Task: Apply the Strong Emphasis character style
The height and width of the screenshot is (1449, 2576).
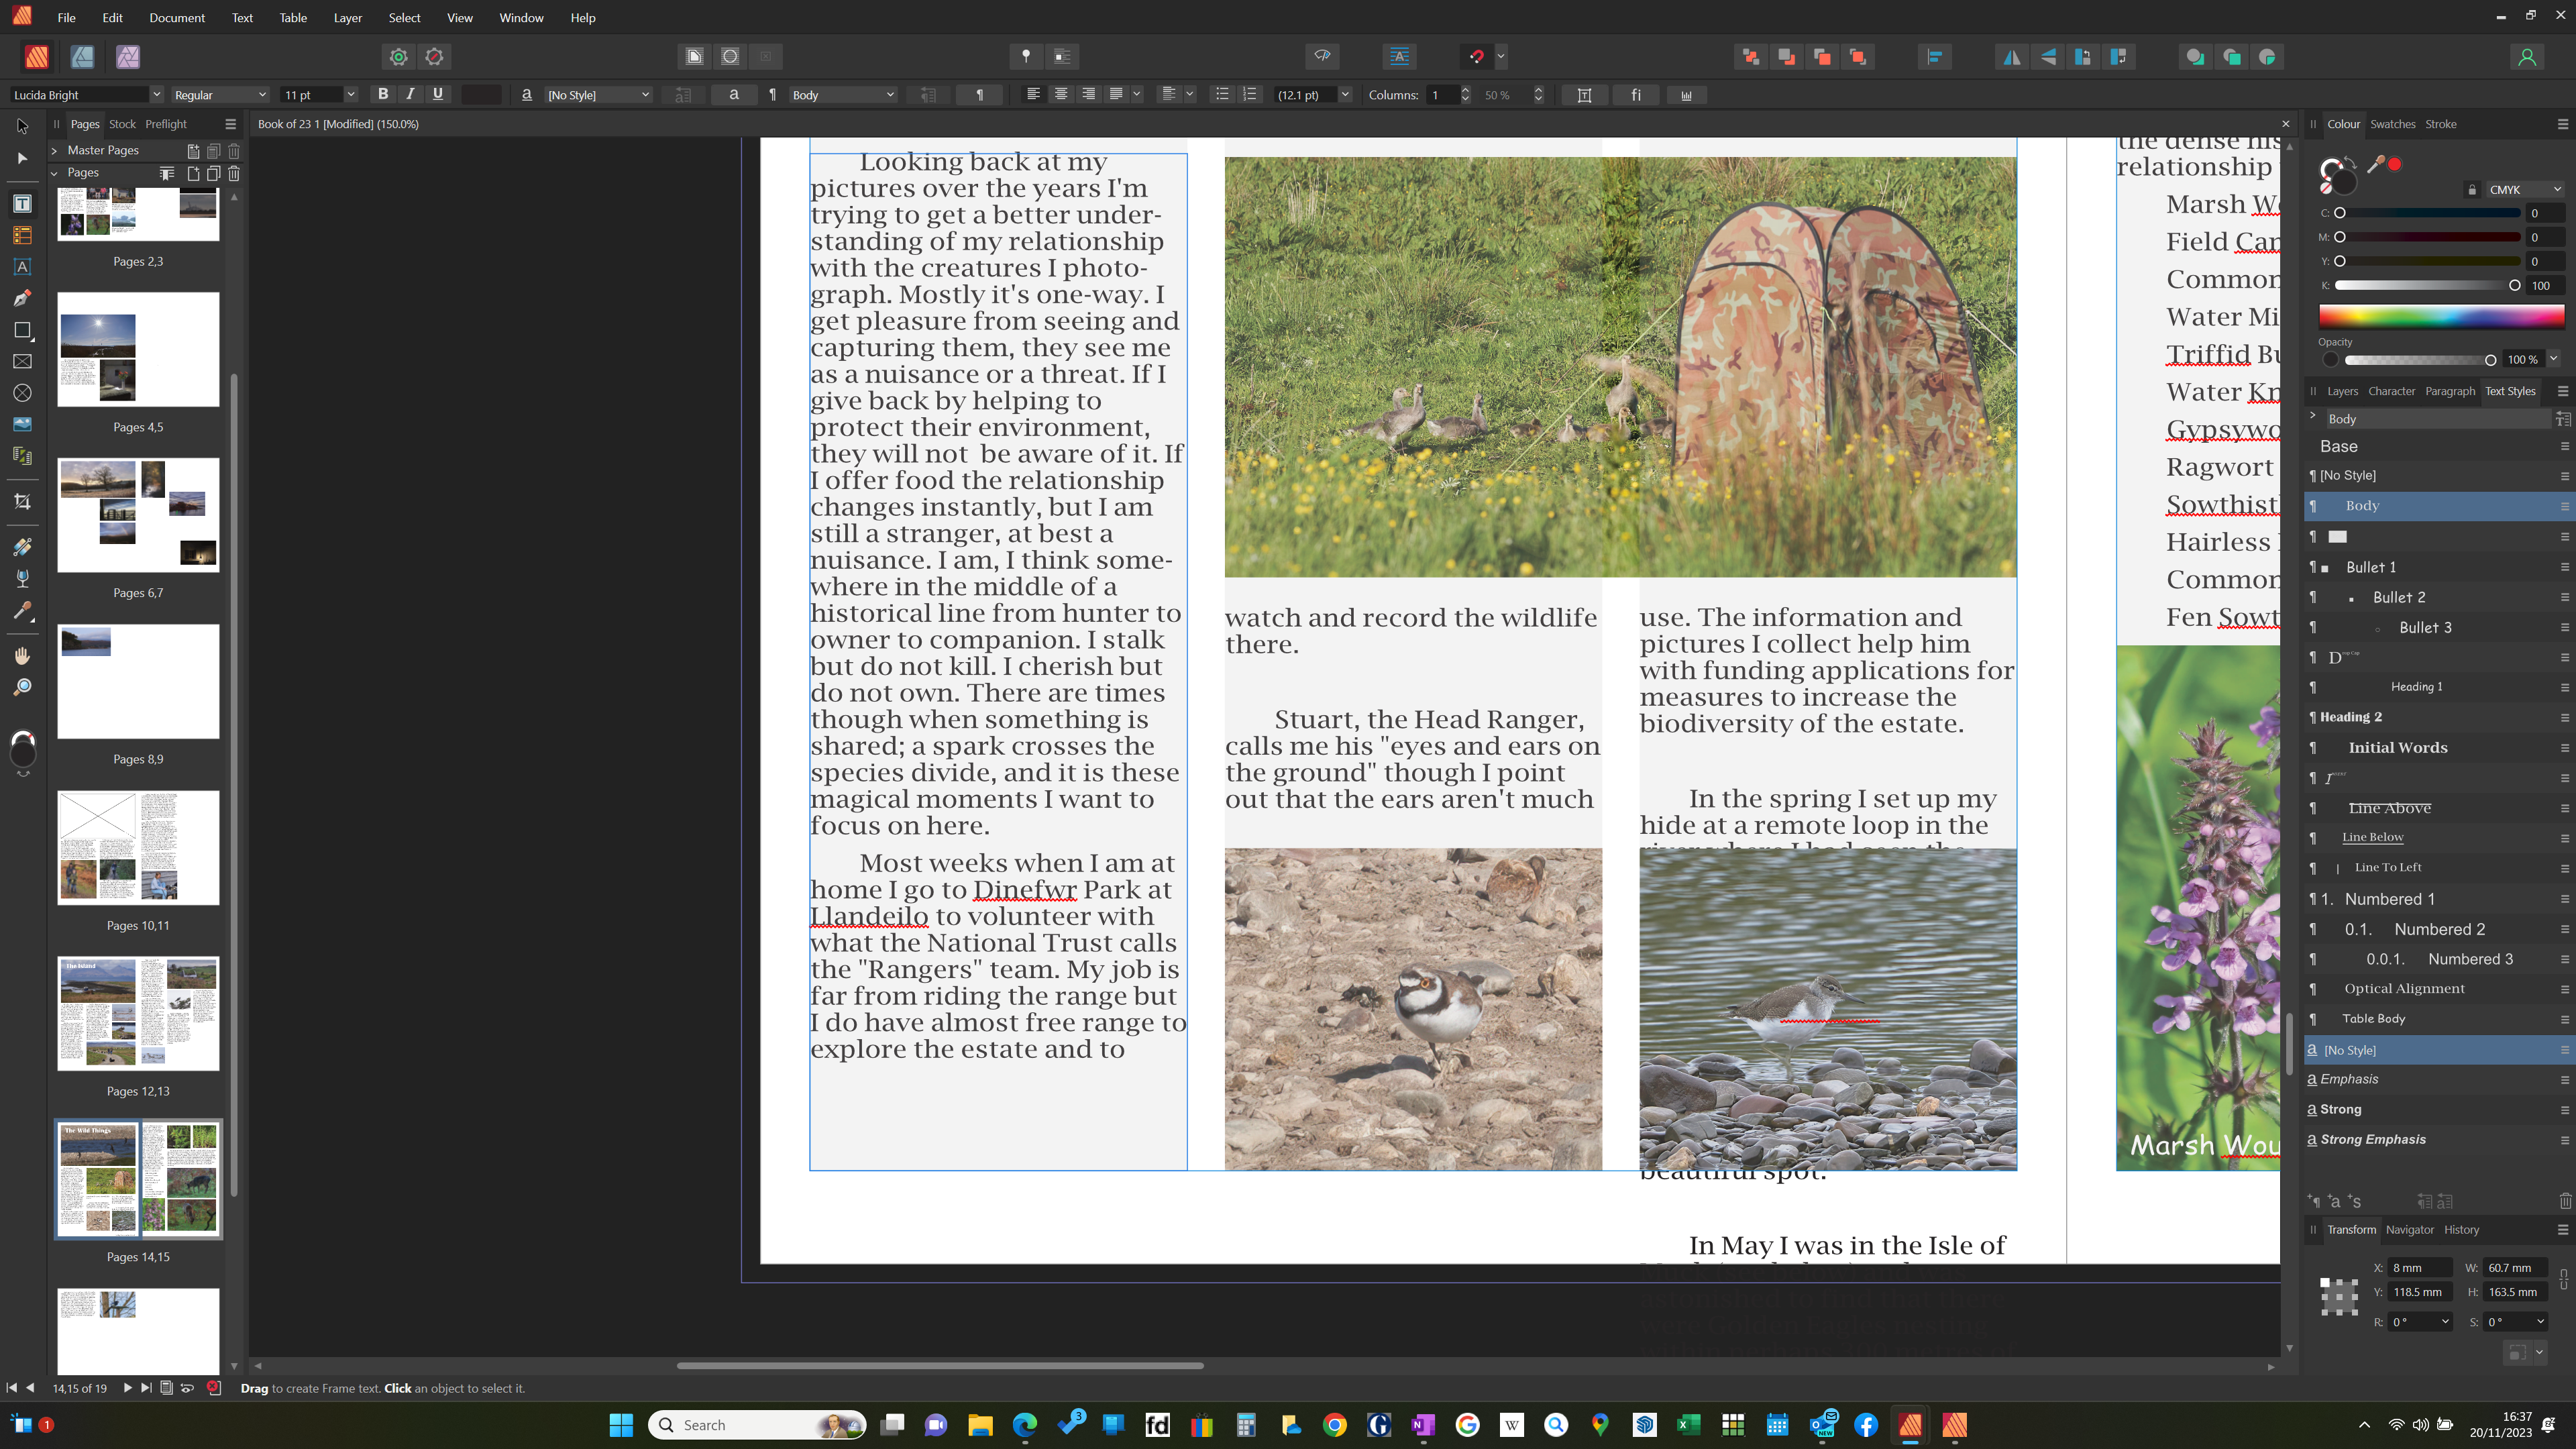Action: click(2372, 1139)
